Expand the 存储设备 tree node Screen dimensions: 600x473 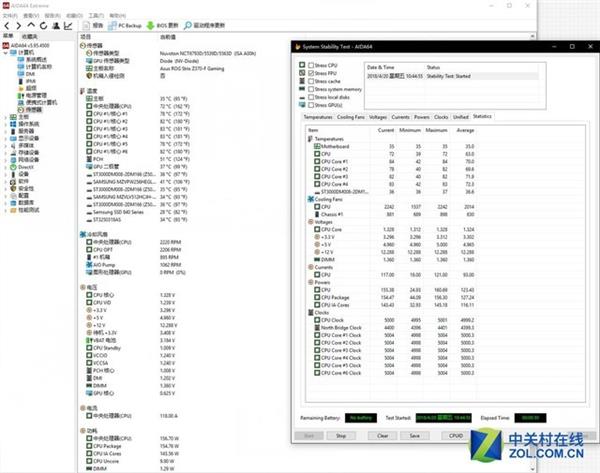point(5,153)
